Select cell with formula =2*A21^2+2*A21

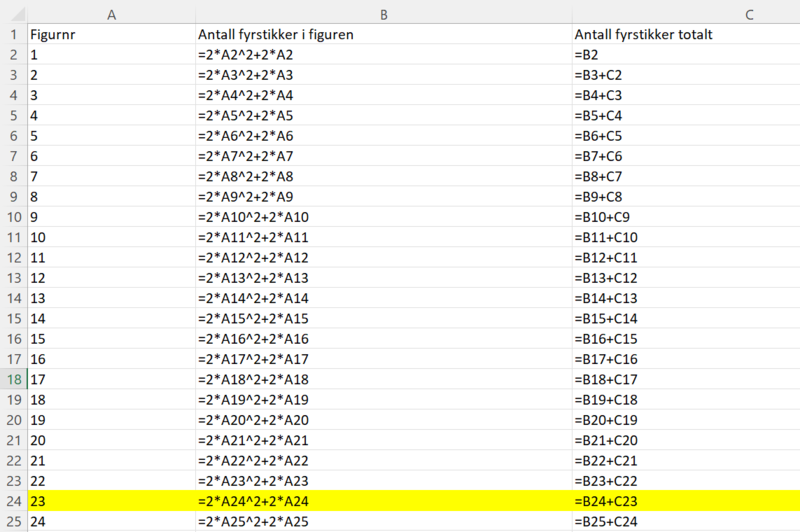384,440
